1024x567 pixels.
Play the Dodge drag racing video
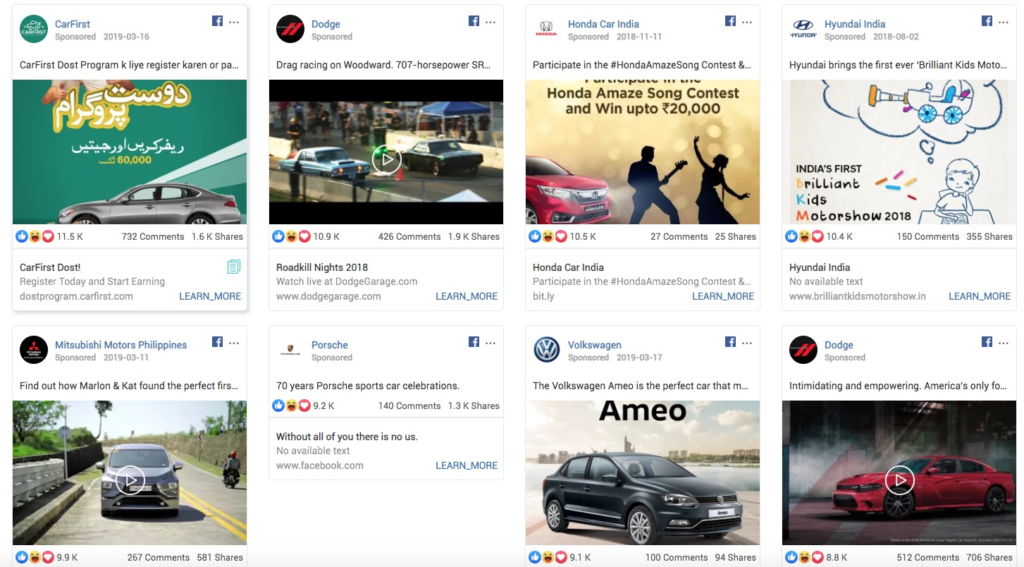point(386,159)
